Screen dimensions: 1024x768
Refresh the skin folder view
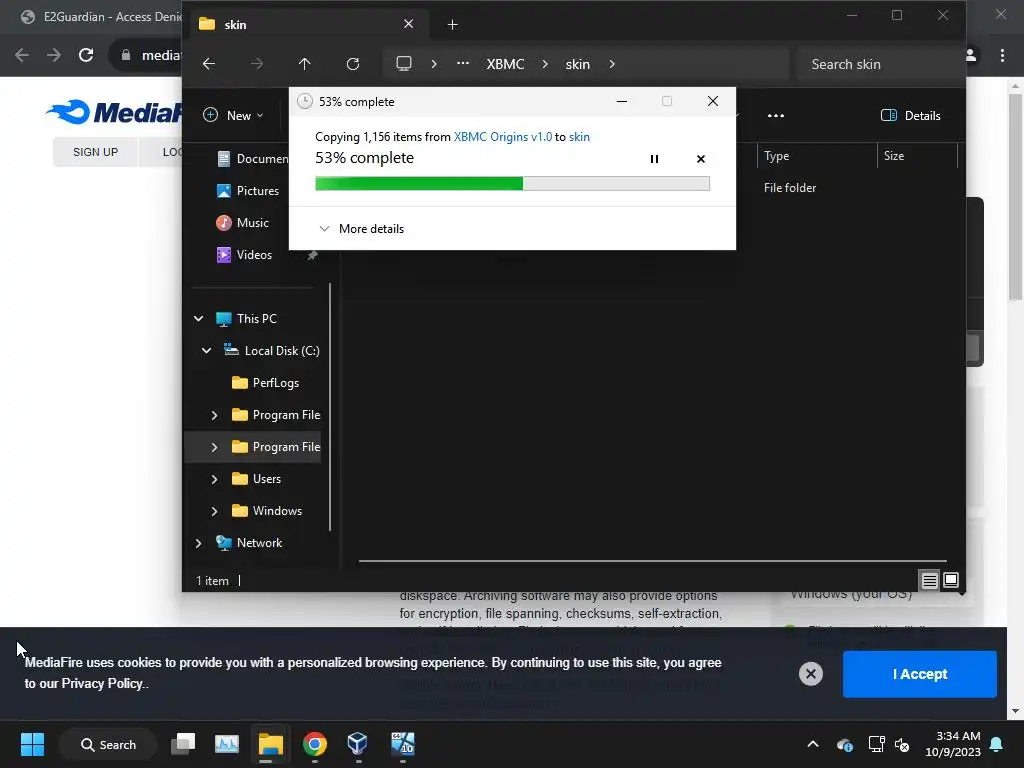coord(353,64)
